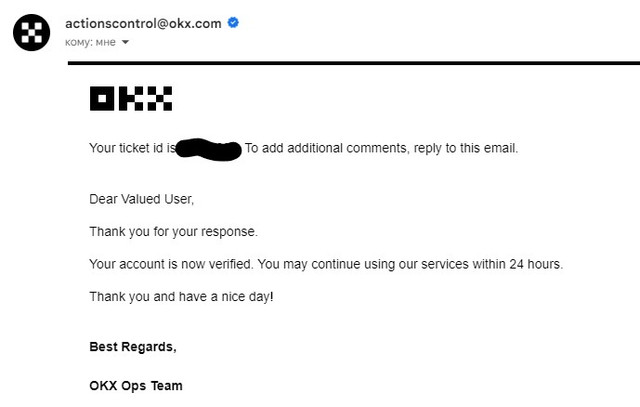Click the letter O in OKX logo
Screen dimensions: 640x407
[x=102, y=98]
